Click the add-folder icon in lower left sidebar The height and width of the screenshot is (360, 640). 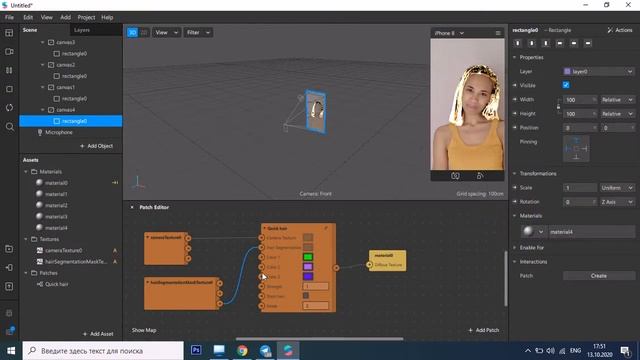[x=9, y=249]
